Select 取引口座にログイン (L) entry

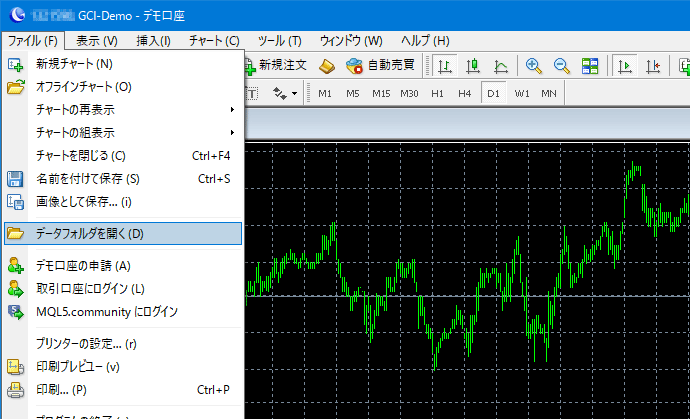(x=123, y=289)
